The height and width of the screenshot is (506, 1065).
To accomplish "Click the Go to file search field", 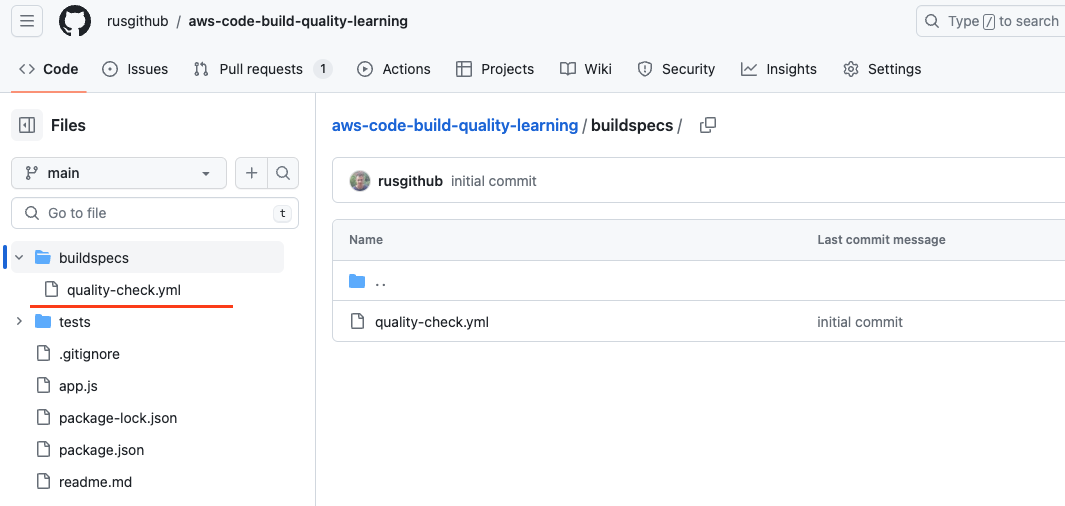I will point(155,213).
